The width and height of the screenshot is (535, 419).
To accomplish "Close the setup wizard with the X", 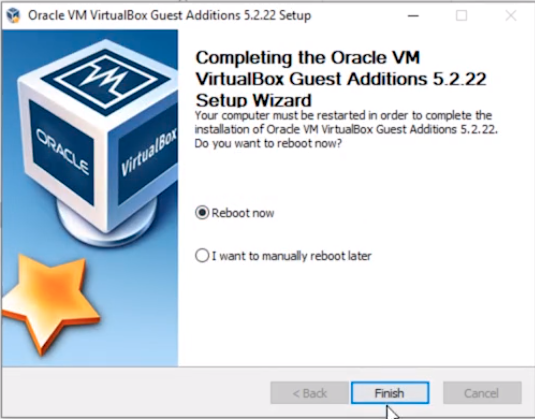I will pos(511,15).
